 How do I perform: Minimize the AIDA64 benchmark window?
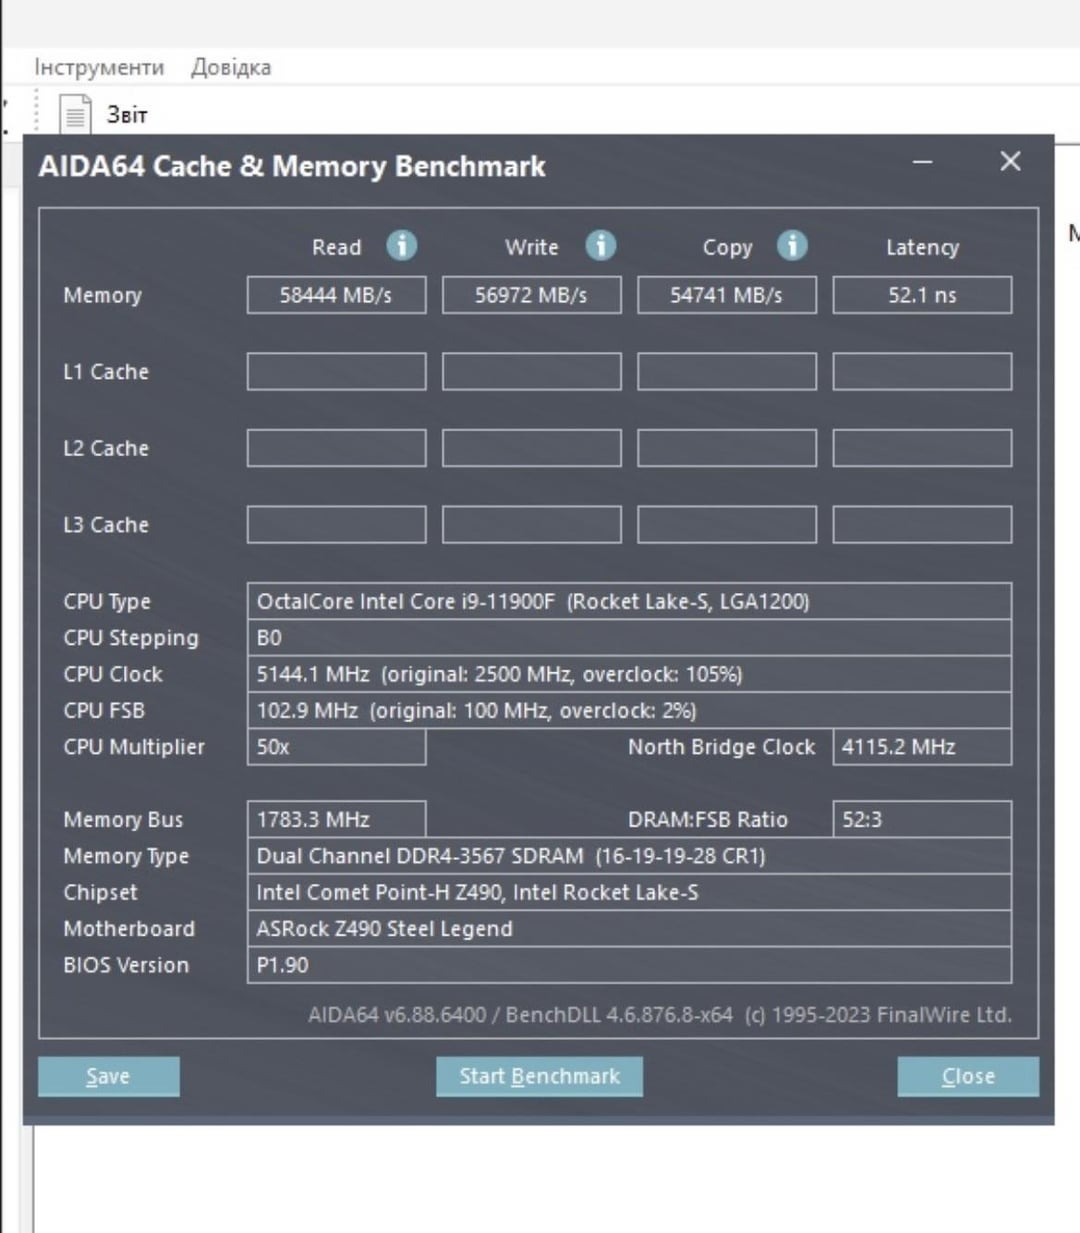923,162
